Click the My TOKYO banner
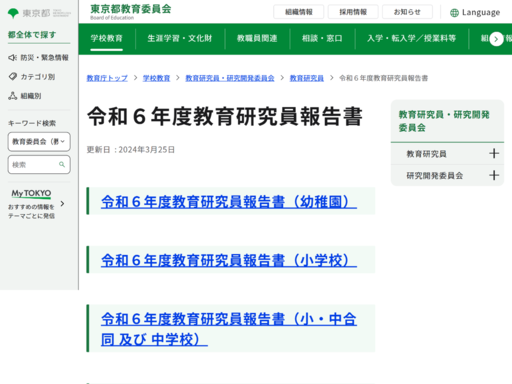 pyautogui.click(x=36, y=204)
